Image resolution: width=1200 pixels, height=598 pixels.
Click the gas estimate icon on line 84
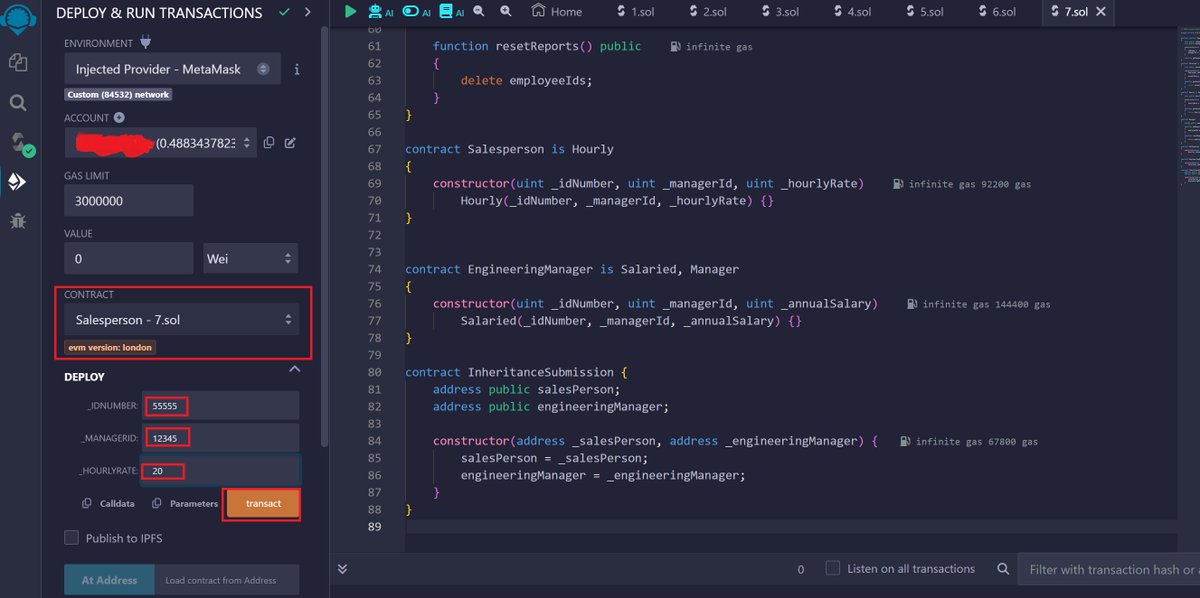click(906, 441)
